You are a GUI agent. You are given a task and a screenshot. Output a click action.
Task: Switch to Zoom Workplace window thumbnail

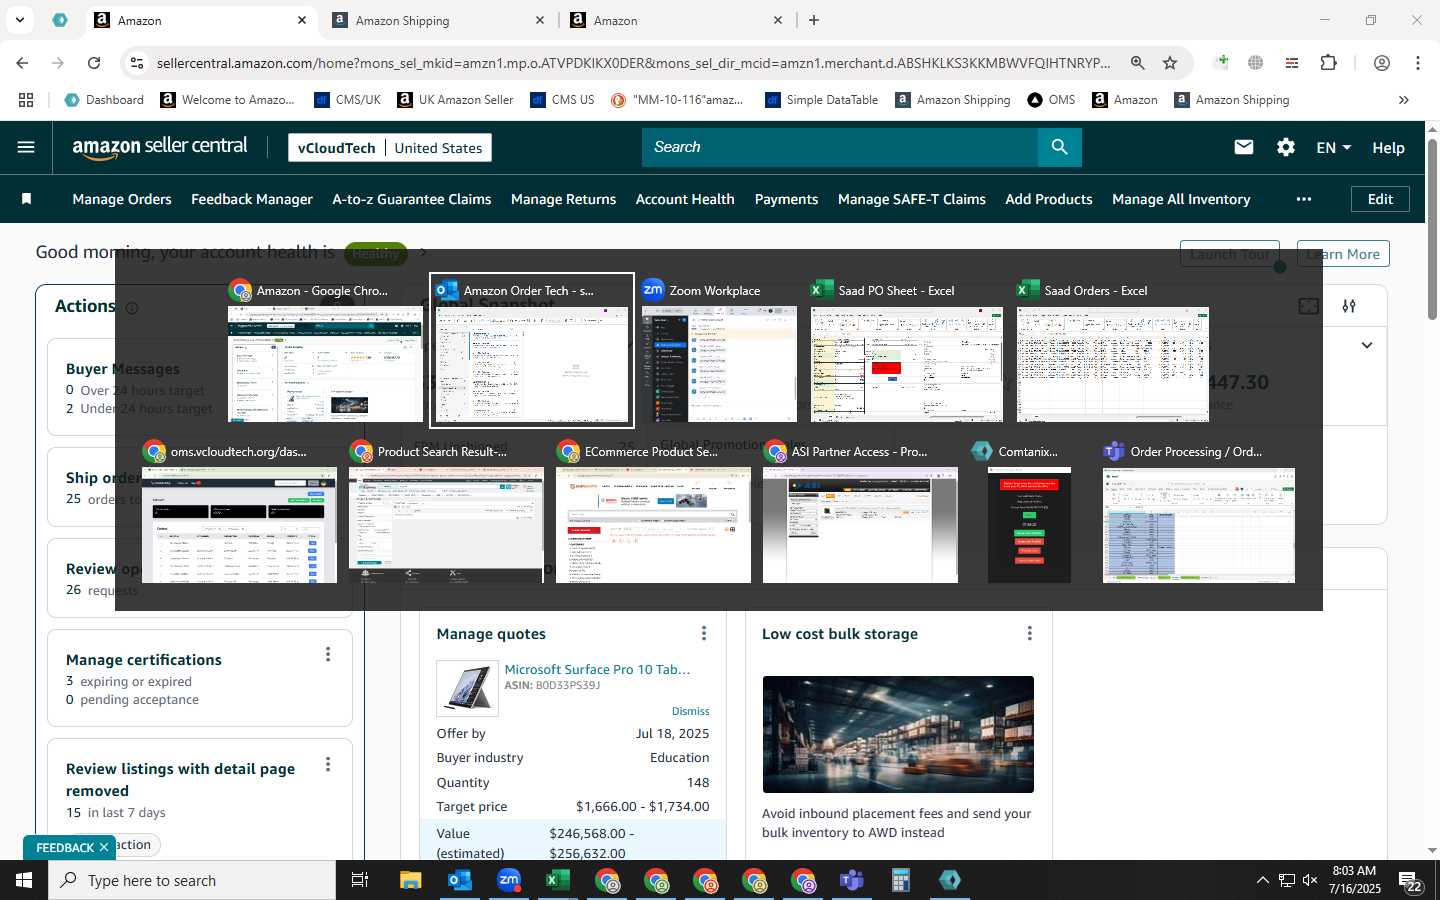[x=719, y=350]
